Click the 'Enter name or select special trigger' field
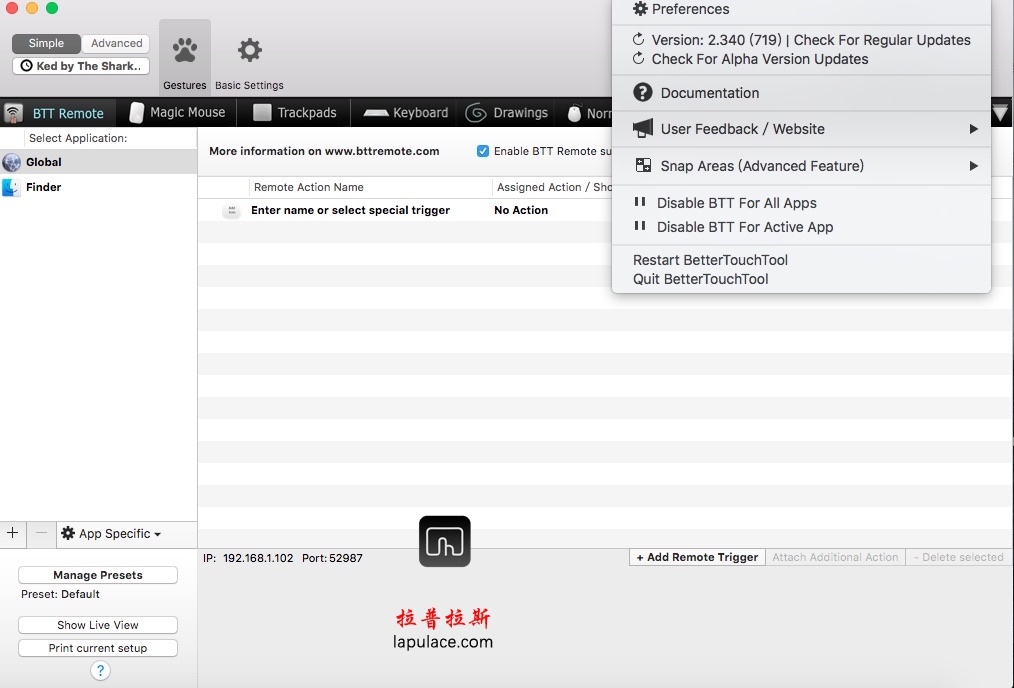Screen dimensions: 1014x688 point(351,210)
